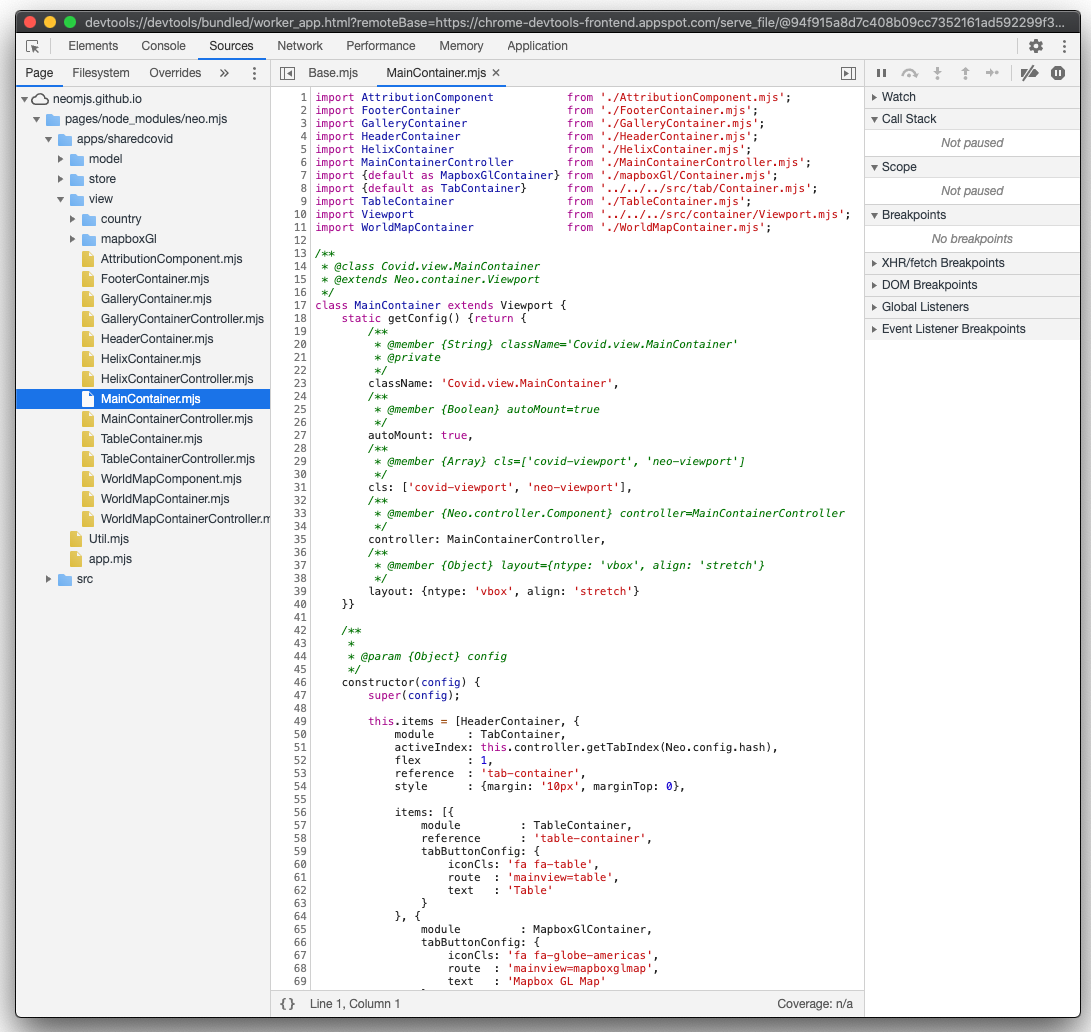
Task: Click the Step over next function call icon
Action: point(910,73)
